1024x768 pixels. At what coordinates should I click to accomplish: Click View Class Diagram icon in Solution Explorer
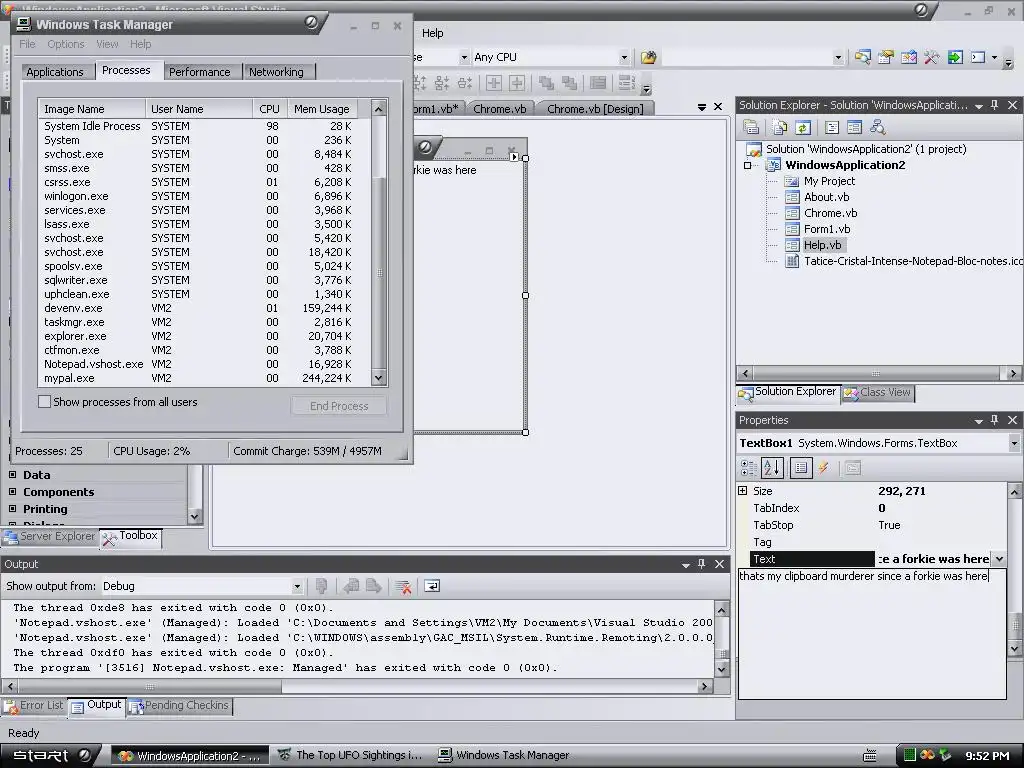tap(877, 127)
